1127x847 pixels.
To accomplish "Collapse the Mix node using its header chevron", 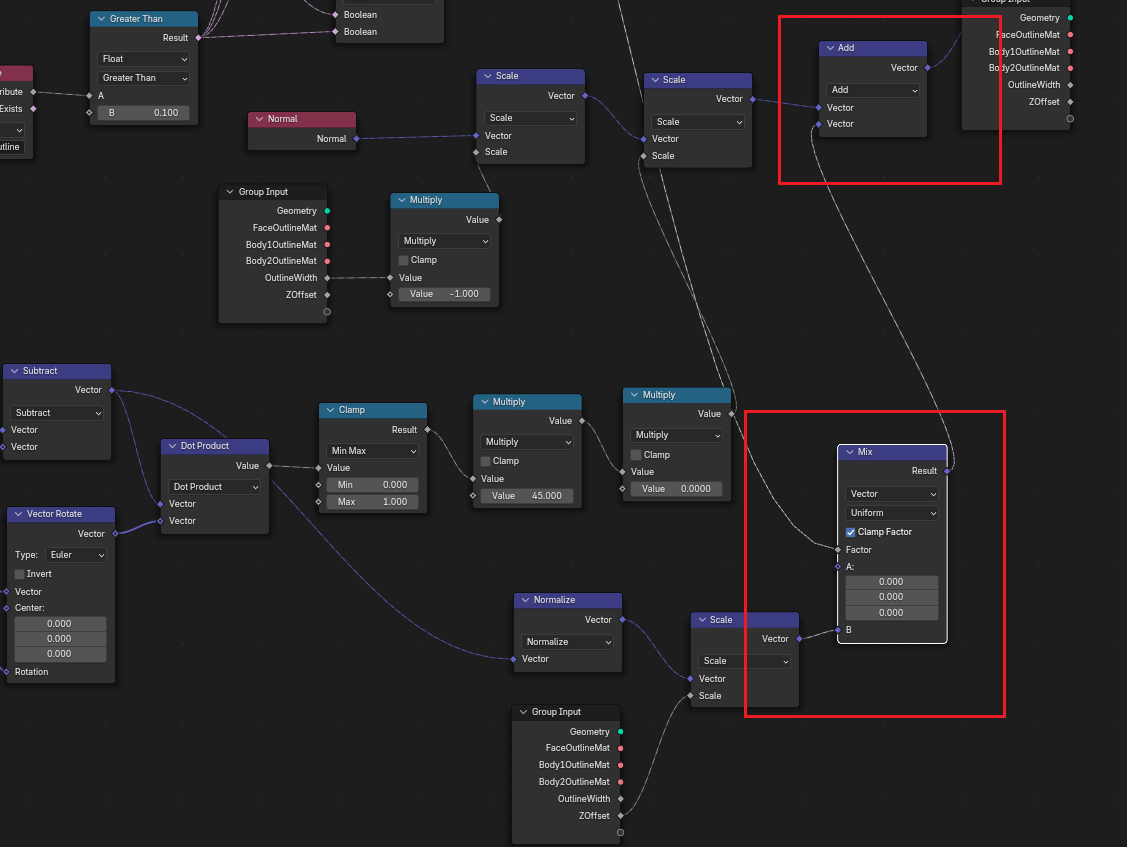I will [x=848, y=452].
